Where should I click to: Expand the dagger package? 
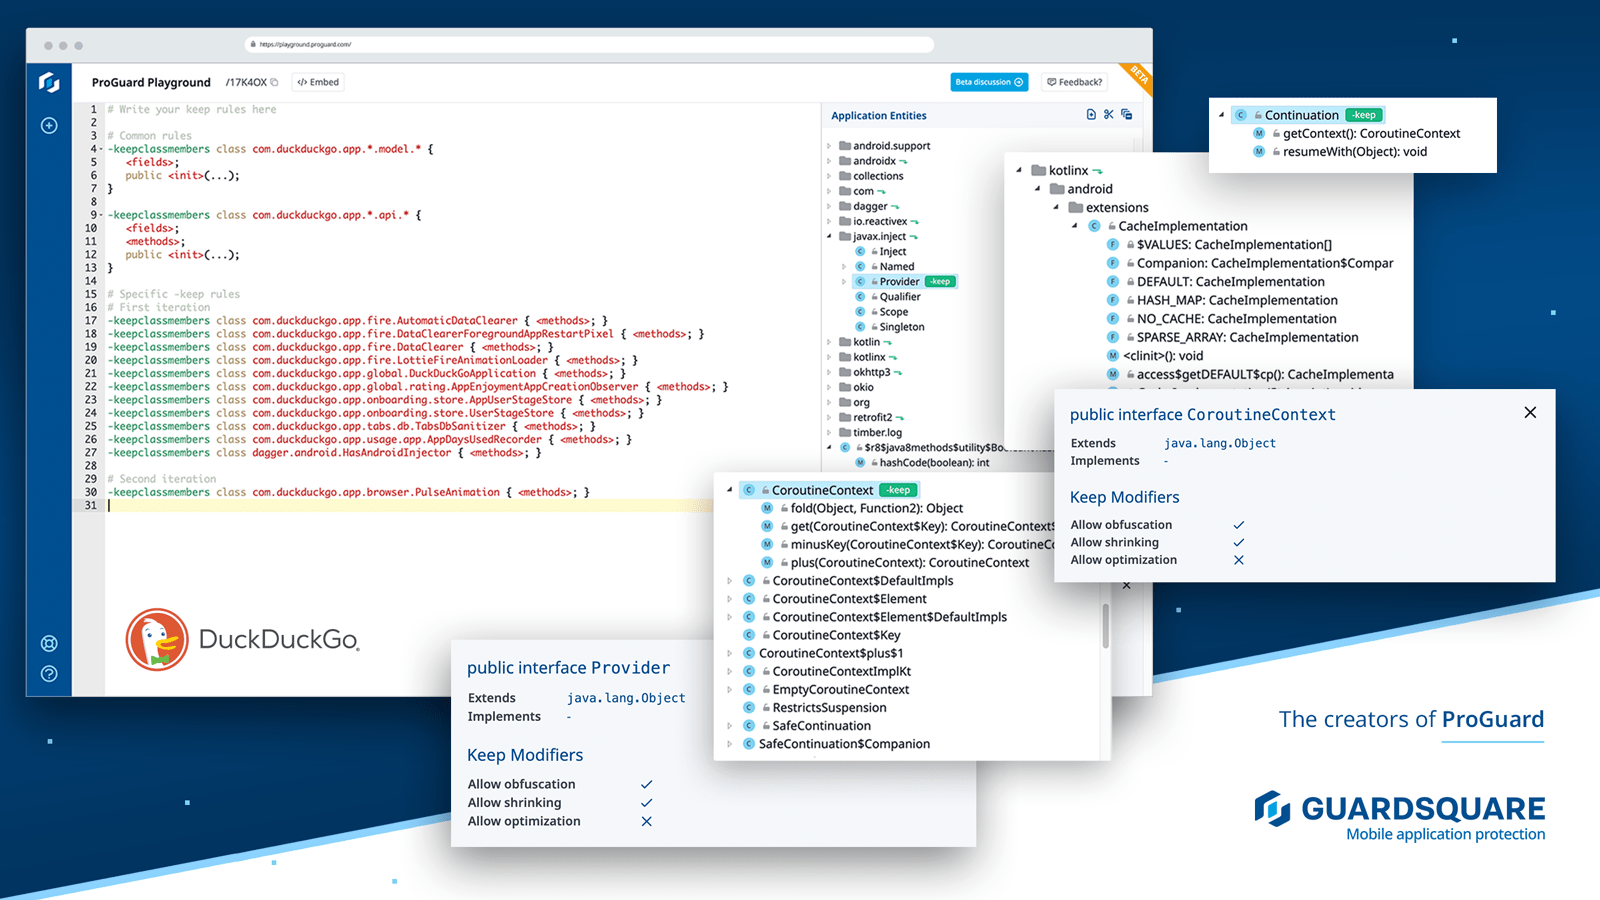pos(829,206)
